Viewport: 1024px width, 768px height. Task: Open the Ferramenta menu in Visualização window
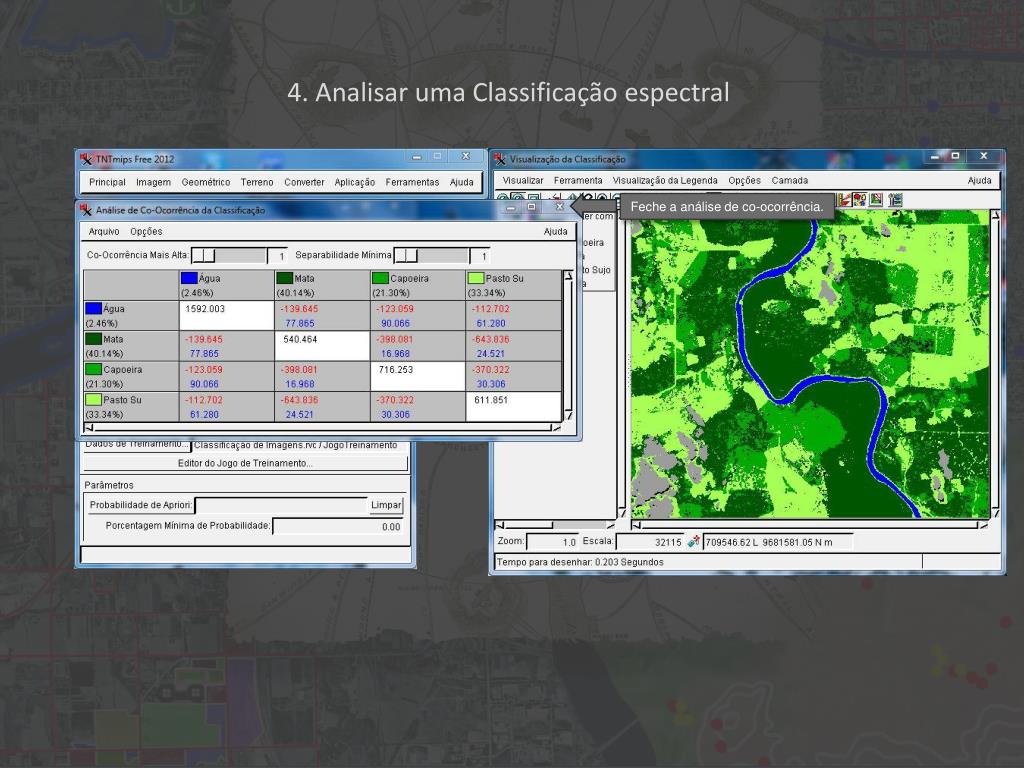point(578,180)
